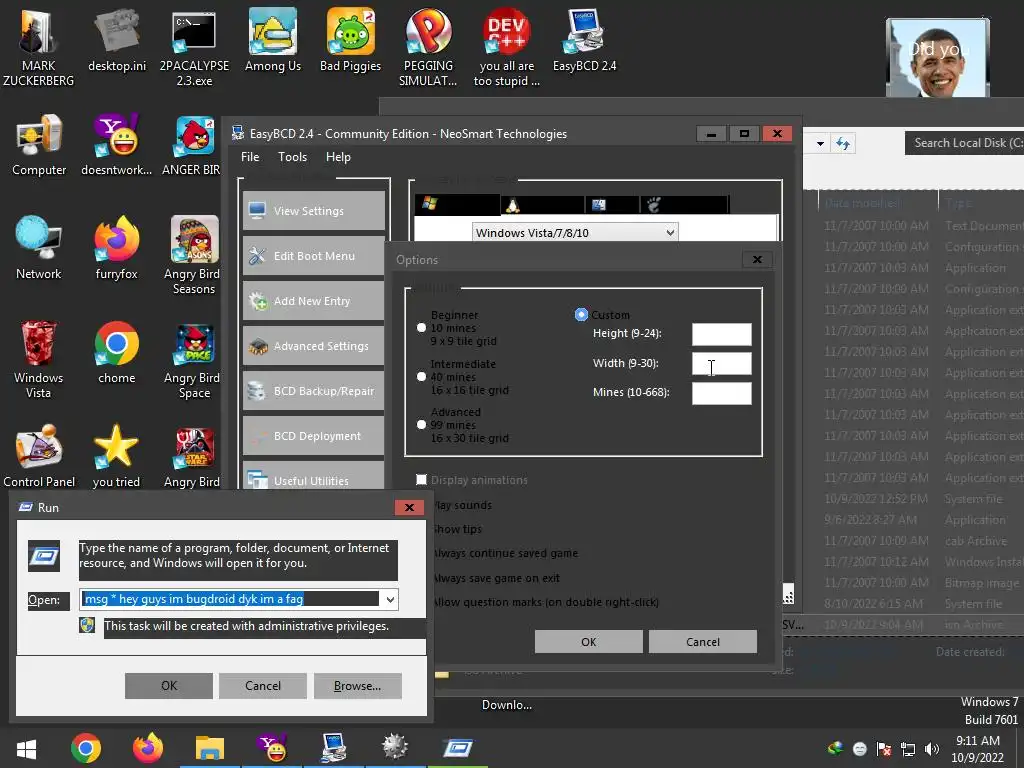Launch Angry Birds Space shortcut
This screenshot has width=1024, height=768.
click(193, 359)
